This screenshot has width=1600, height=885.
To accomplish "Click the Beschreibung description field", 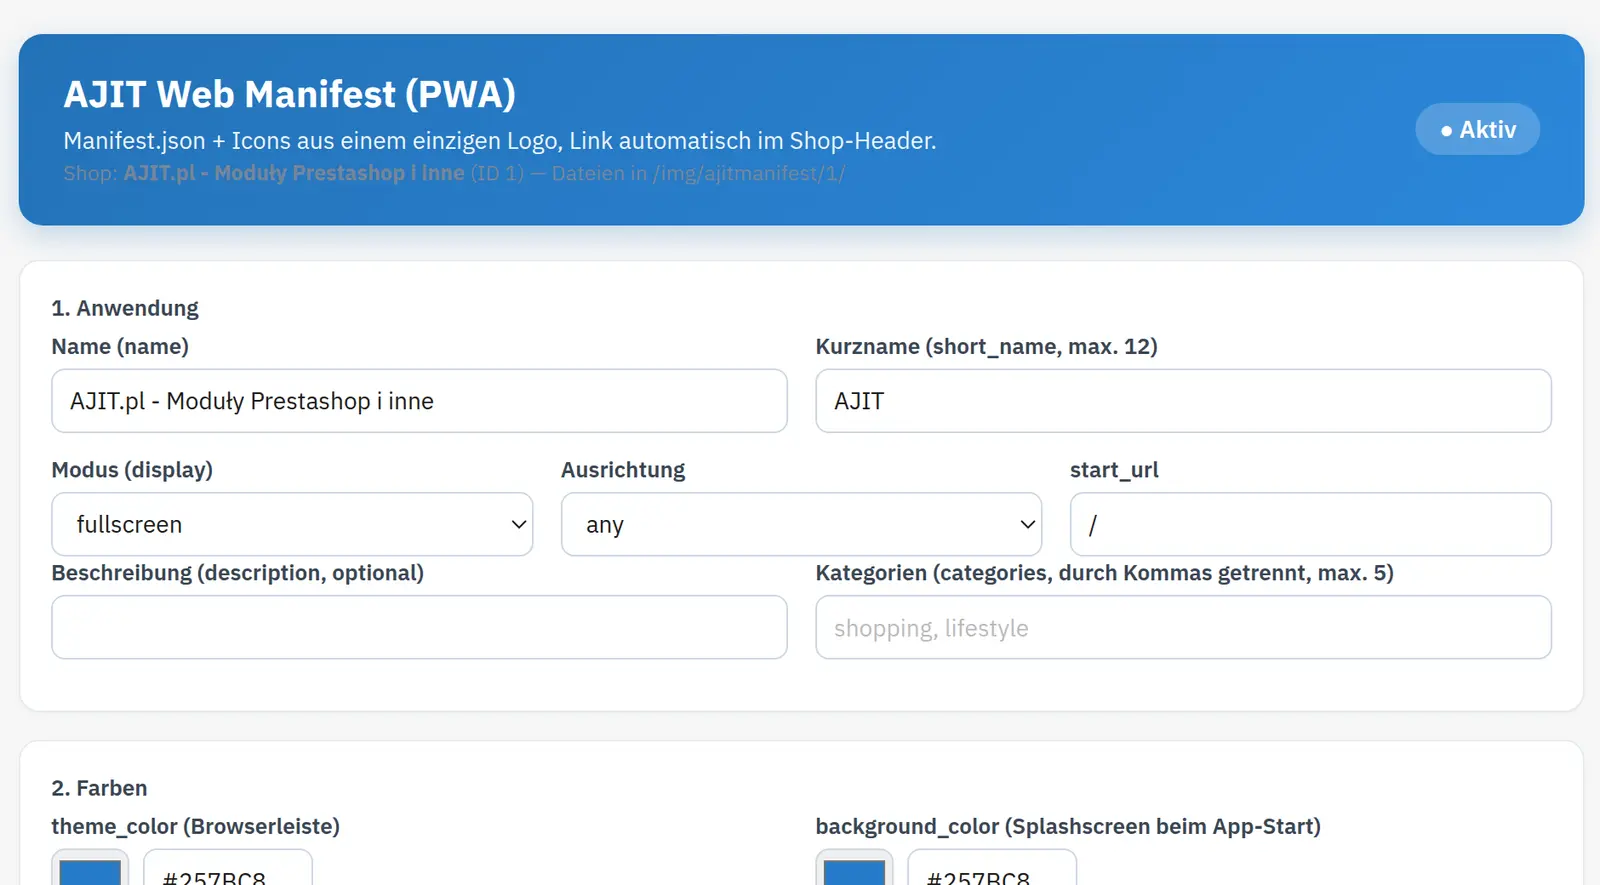I will [x=419, y=627].
